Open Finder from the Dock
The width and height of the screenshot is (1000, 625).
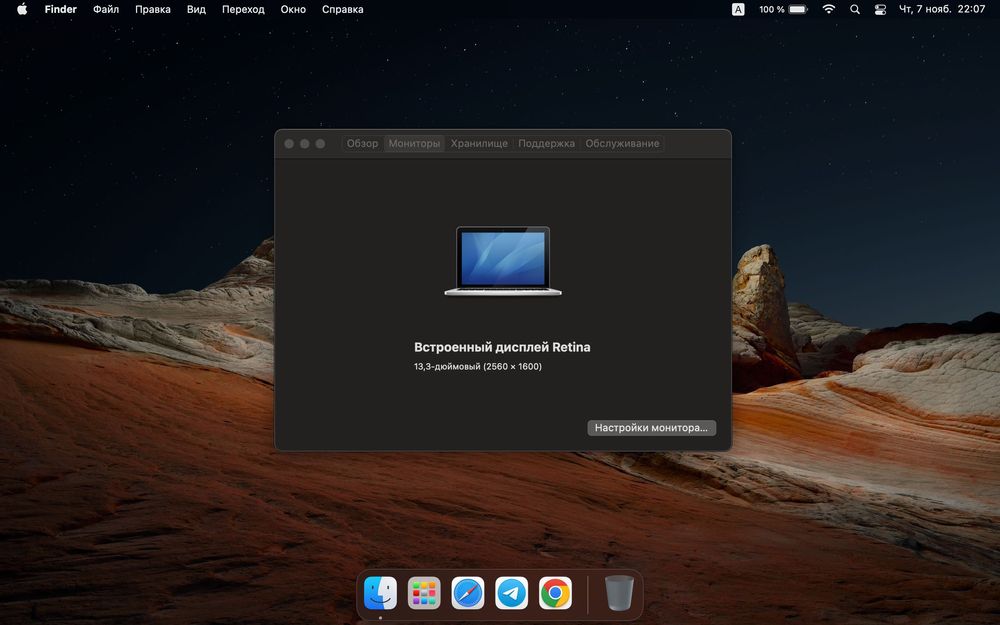(380, 593)
